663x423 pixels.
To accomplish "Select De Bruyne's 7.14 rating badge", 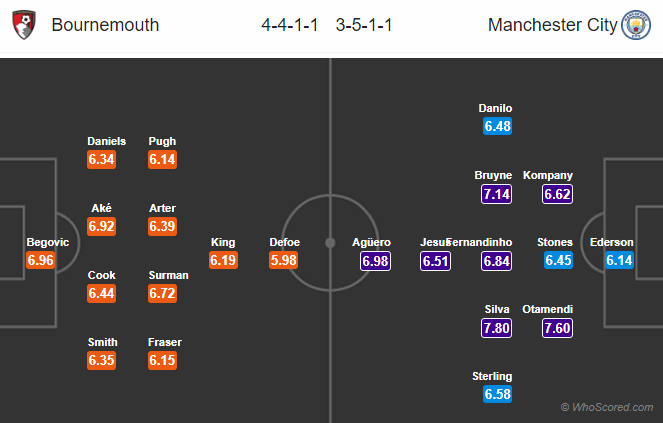I will [496, 194].
